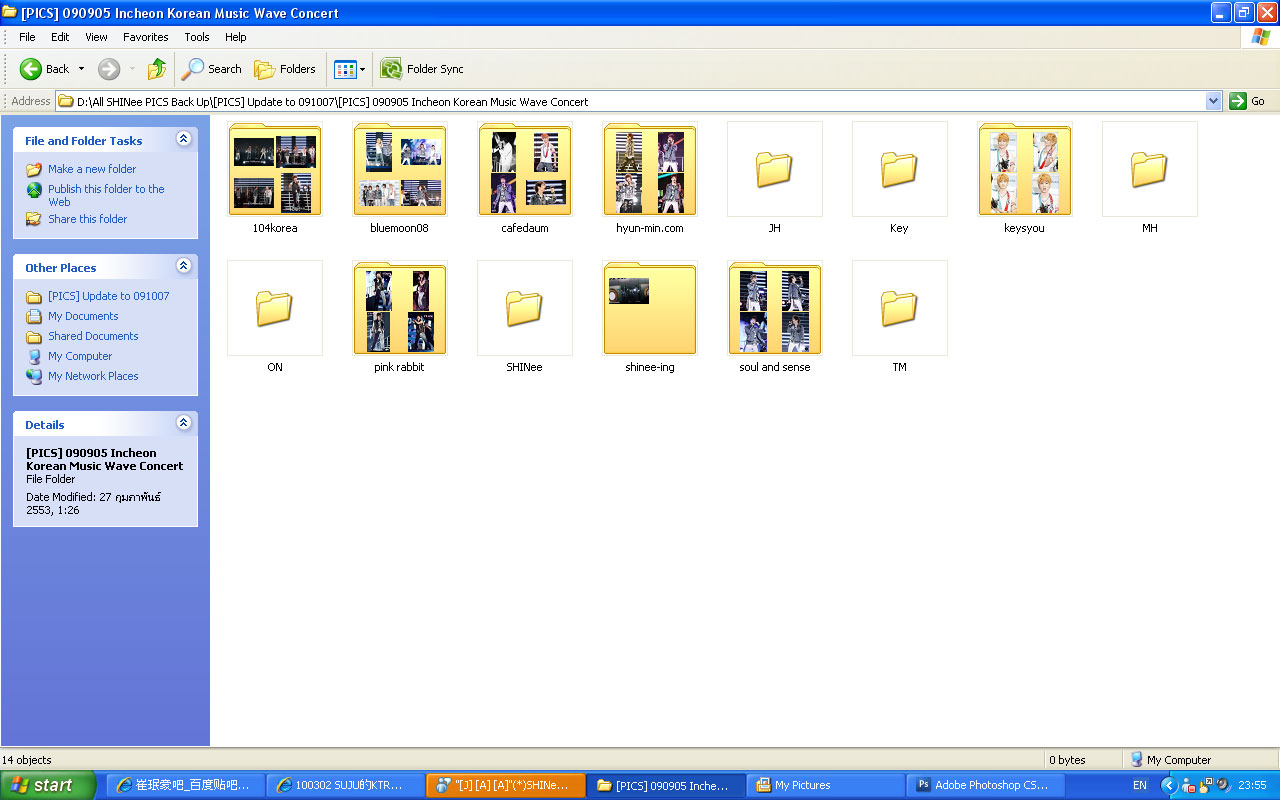Click the My Computer icon in Other Places
1280x800 pixels.
coord(34,356)
